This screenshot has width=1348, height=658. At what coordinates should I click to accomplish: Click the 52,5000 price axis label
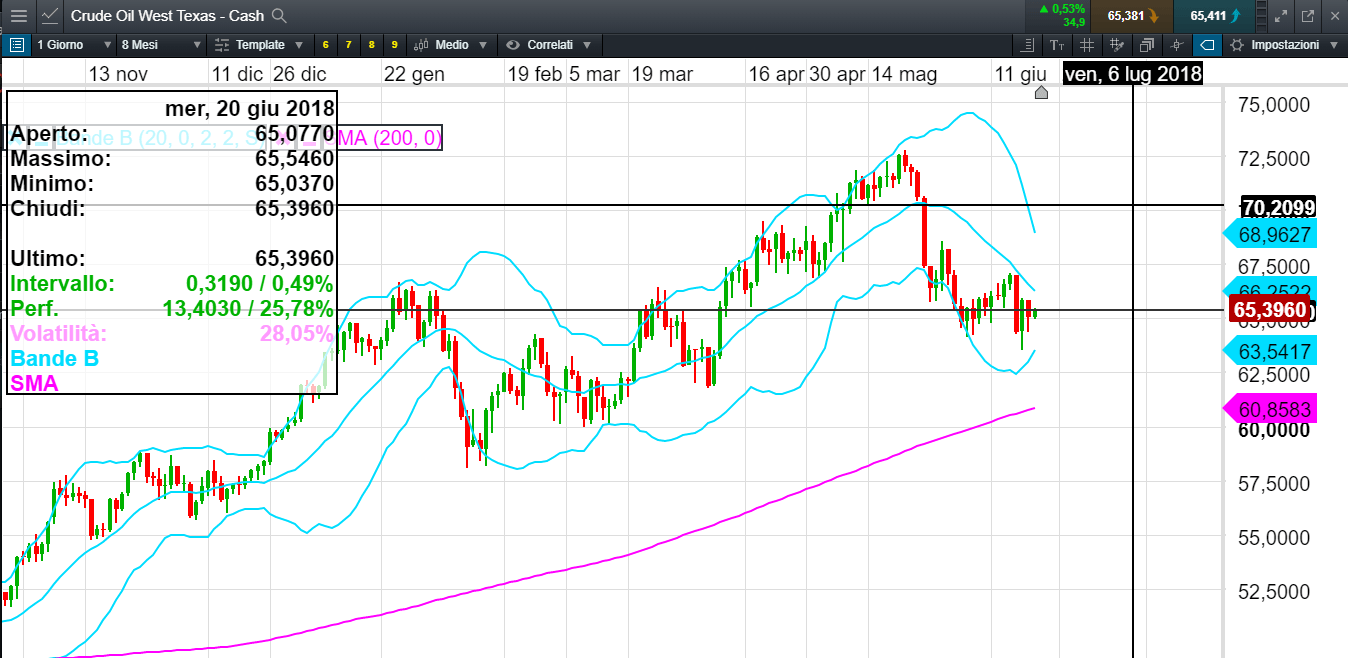coord(1274,591)
